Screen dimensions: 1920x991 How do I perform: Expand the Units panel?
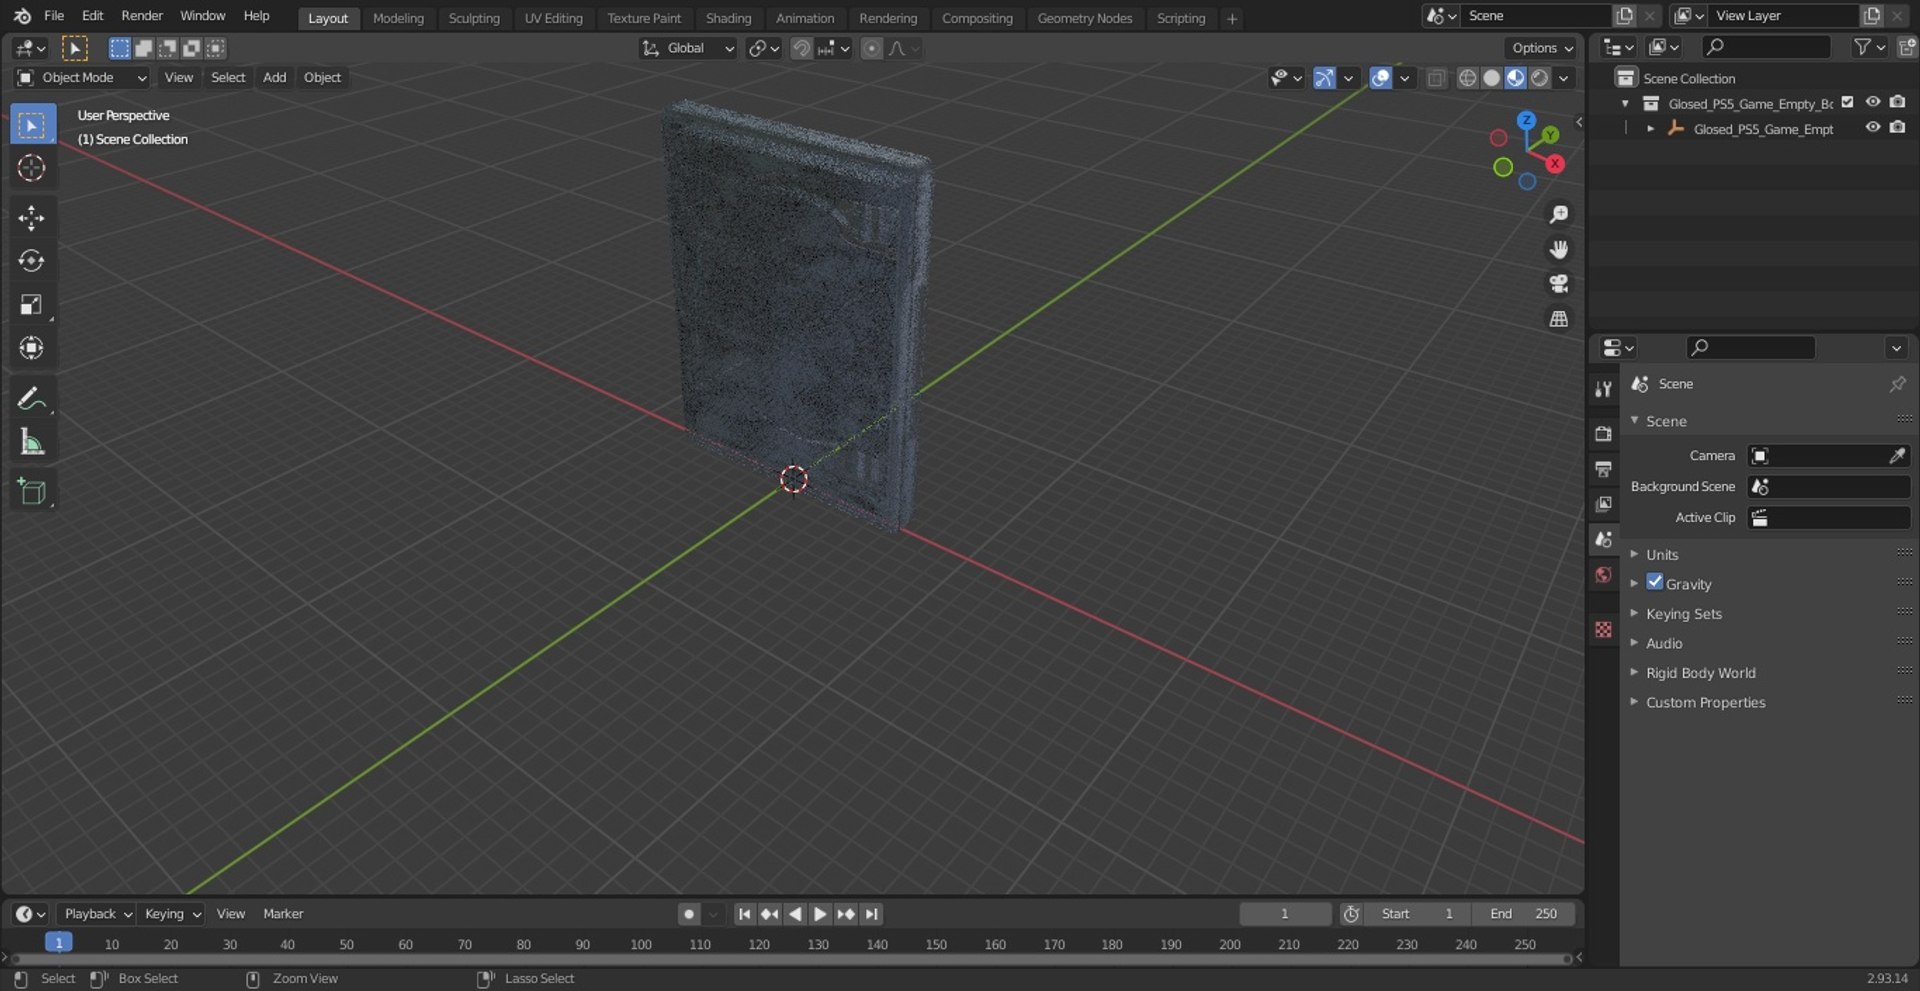1662,555
